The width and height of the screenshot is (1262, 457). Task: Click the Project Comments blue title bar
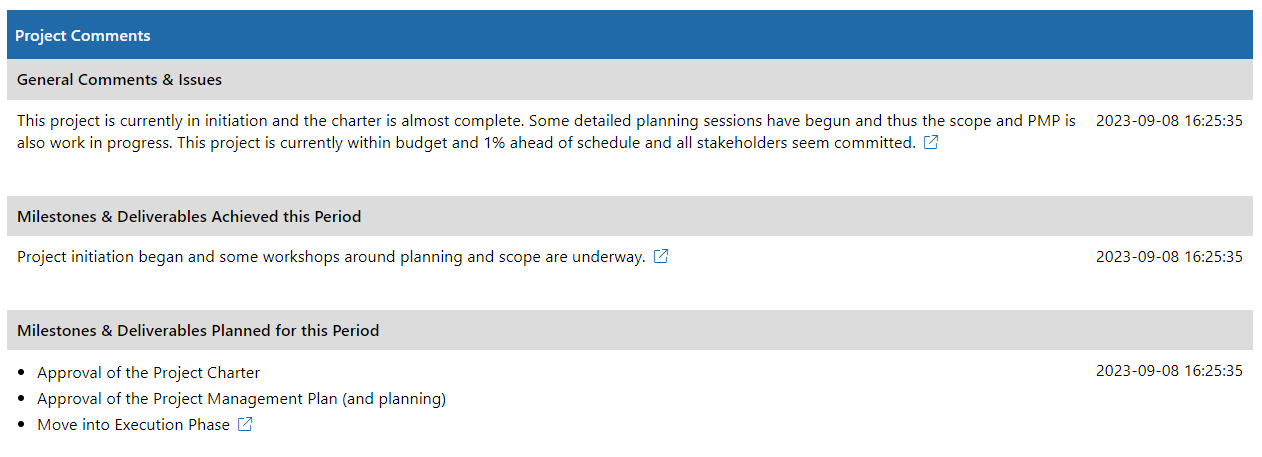click(629, 35)
